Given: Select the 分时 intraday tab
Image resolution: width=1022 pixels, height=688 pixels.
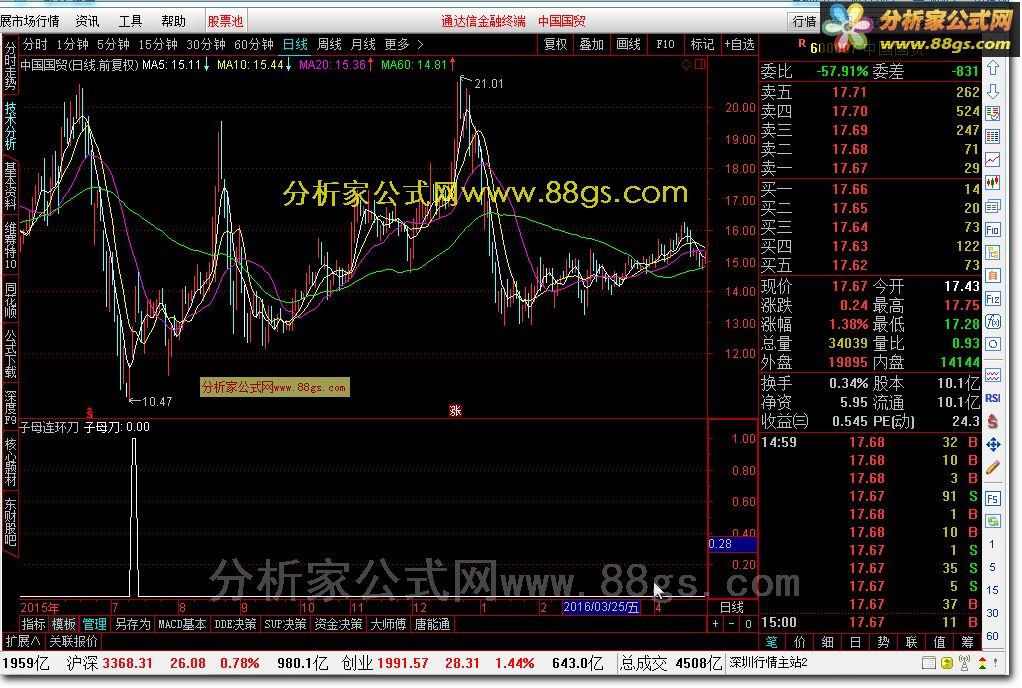Looking at the screenshot, I should 35,44.
